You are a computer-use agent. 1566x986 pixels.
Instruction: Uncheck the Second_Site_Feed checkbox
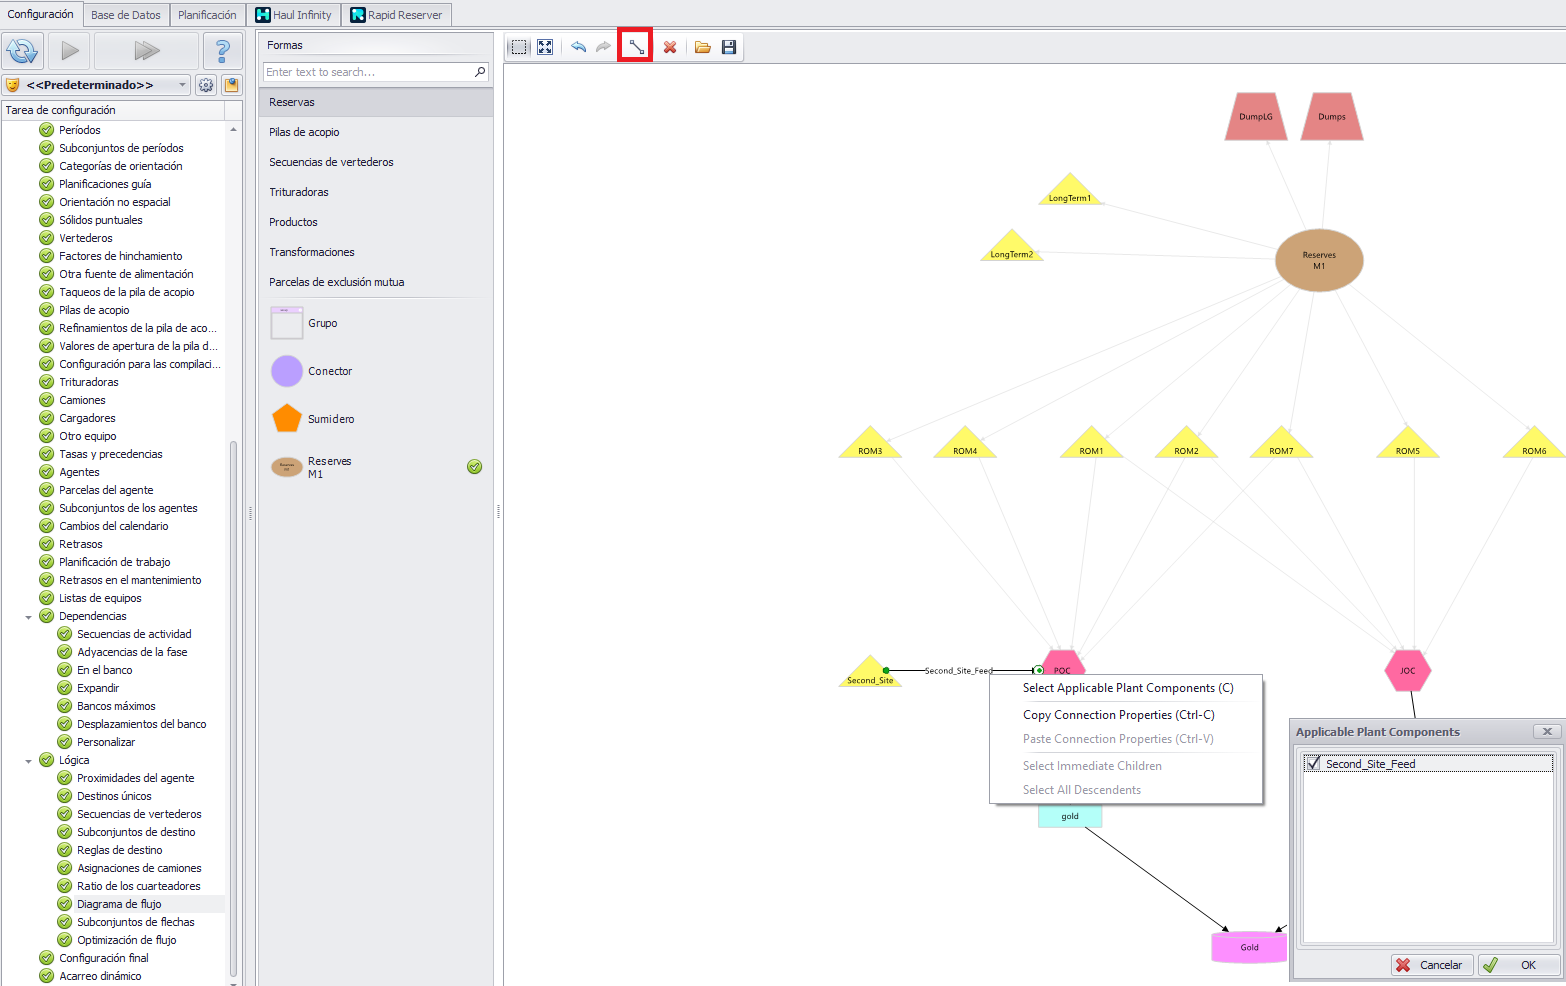(1313, 763)
